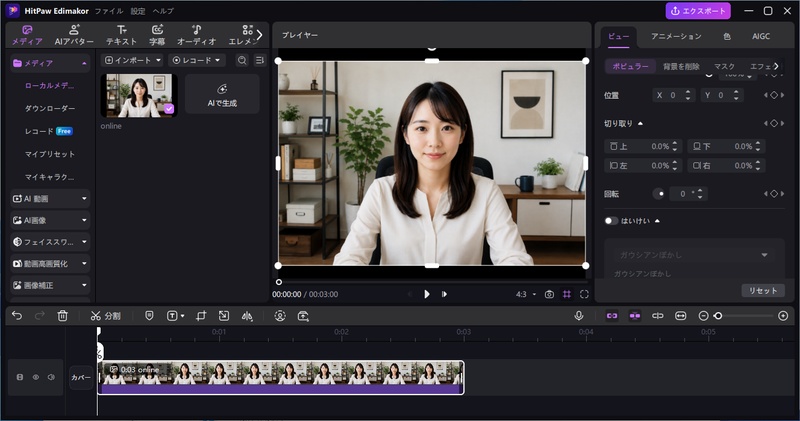Screen dimensions: 800x421
Task: Undo the last action
Action: 17,316
